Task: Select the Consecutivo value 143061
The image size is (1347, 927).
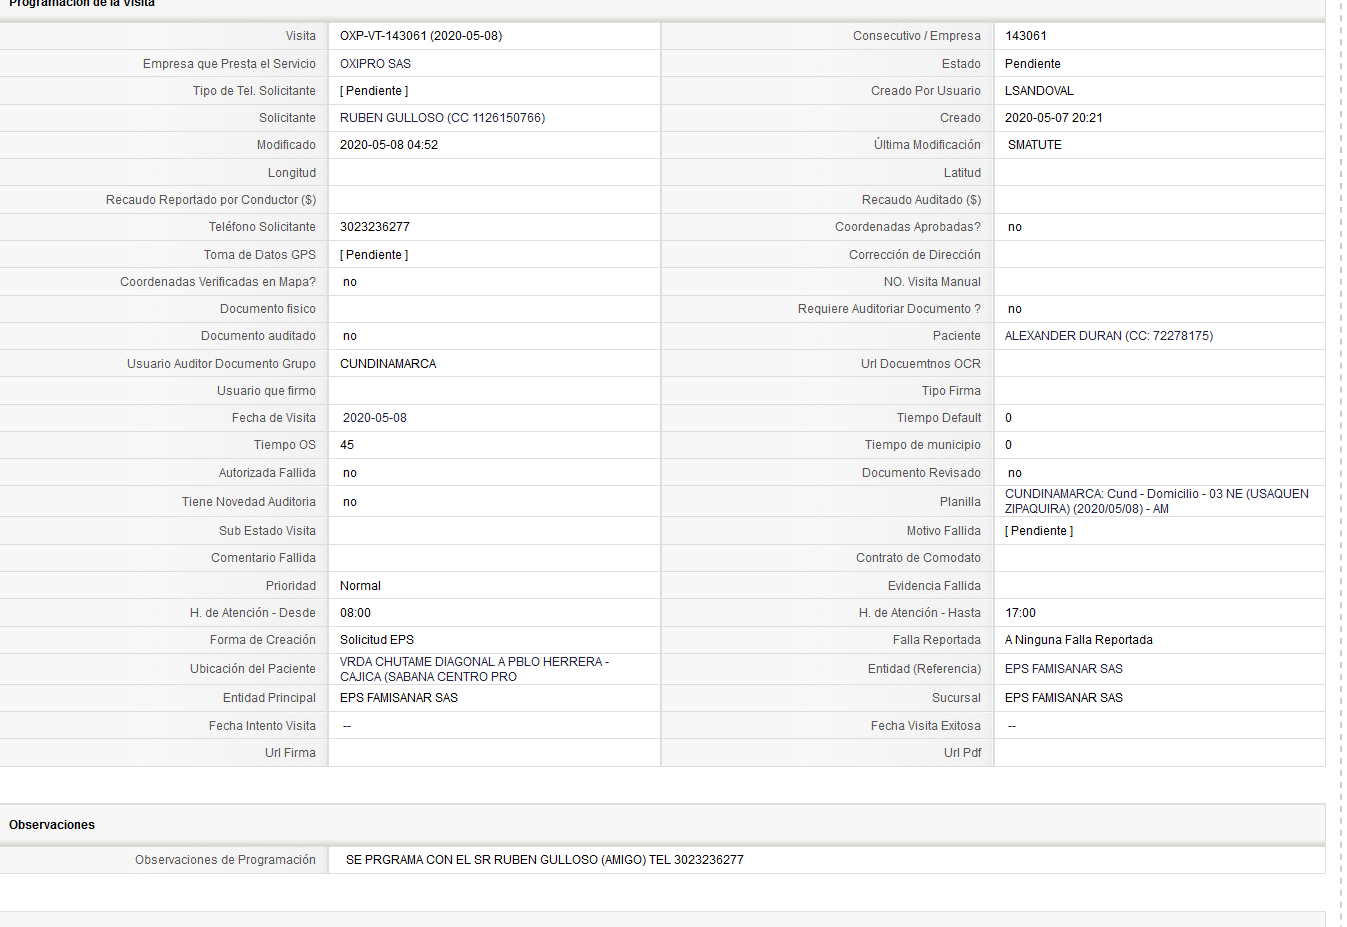Action: coord(1026,36)
